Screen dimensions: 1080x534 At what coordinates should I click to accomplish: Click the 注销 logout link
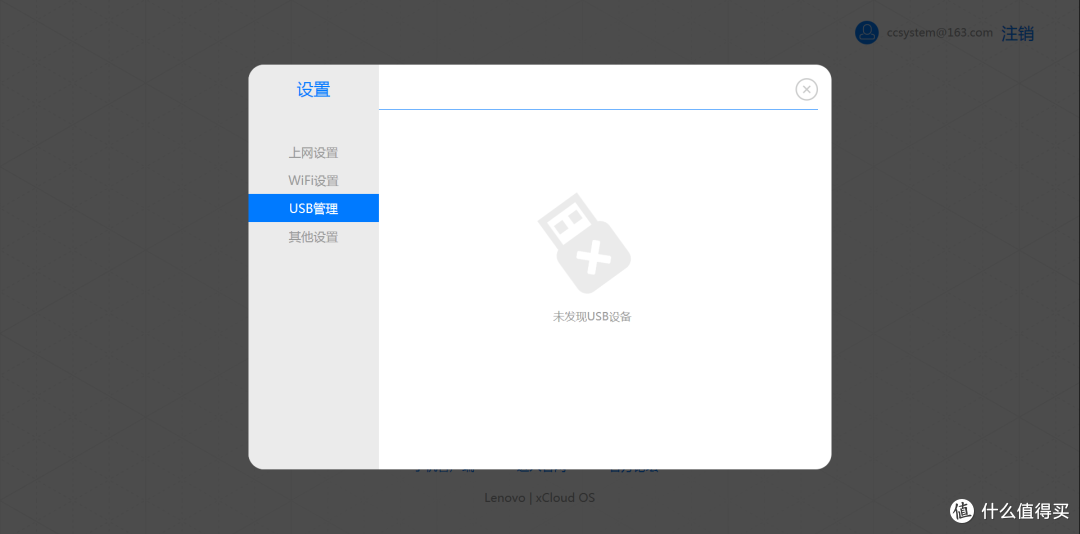pos(1017,33)
